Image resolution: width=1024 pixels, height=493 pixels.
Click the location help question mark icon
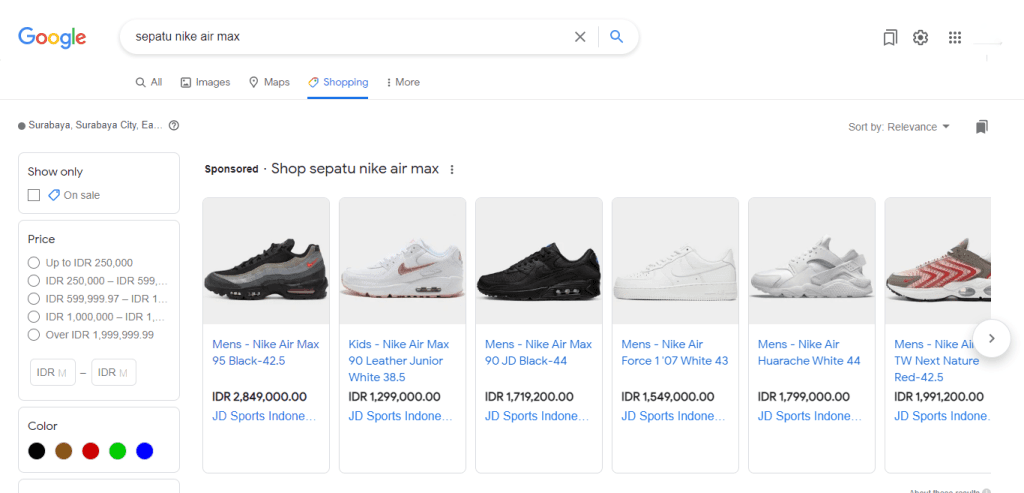click(174, 126)
